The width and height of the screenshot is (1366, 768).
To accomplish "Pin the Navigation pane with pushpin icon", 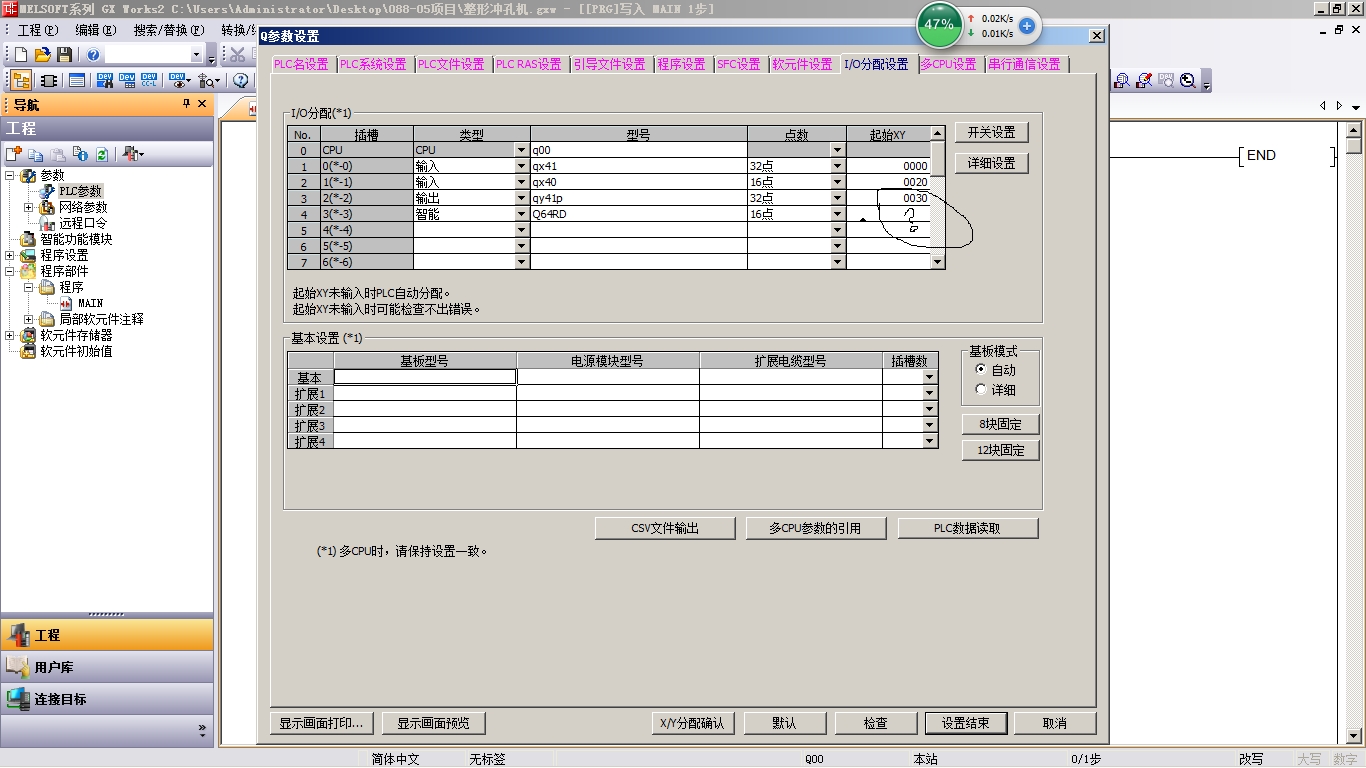I will click(186, 104).
